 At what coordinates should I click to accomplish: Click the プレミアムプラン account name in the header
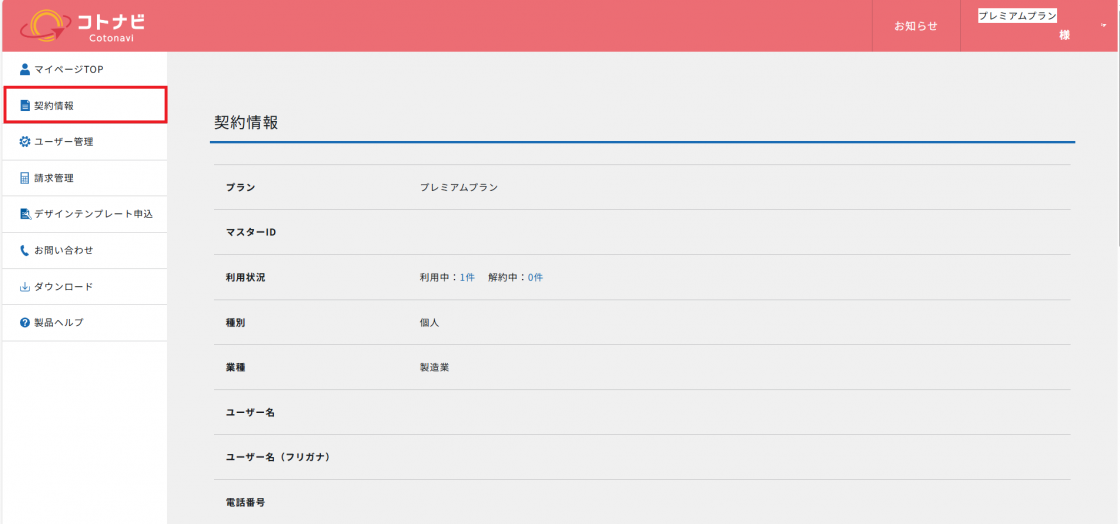click(x=1017, y=16)
